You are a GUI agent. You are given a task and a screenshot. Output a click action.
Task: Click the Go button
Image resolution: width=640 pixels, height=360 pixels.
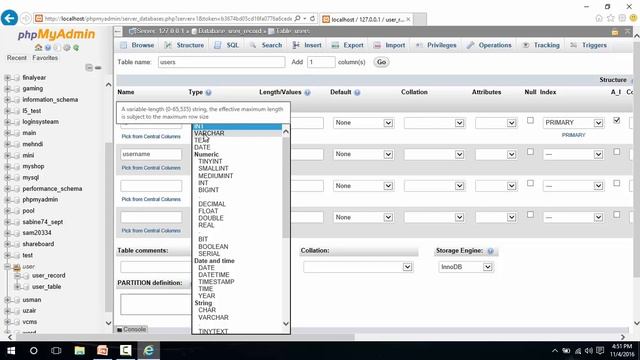tap(381, 62)
